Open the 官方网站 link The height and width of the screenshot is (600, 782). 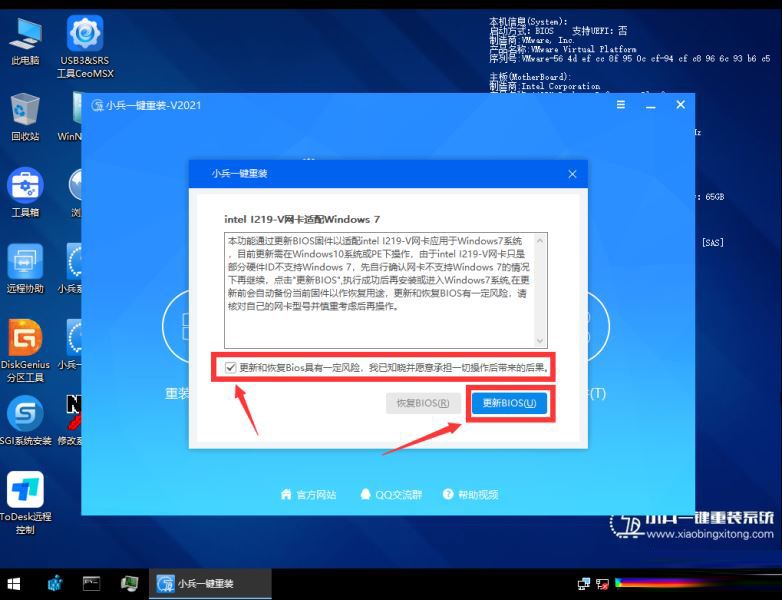(x=308, y=494)
